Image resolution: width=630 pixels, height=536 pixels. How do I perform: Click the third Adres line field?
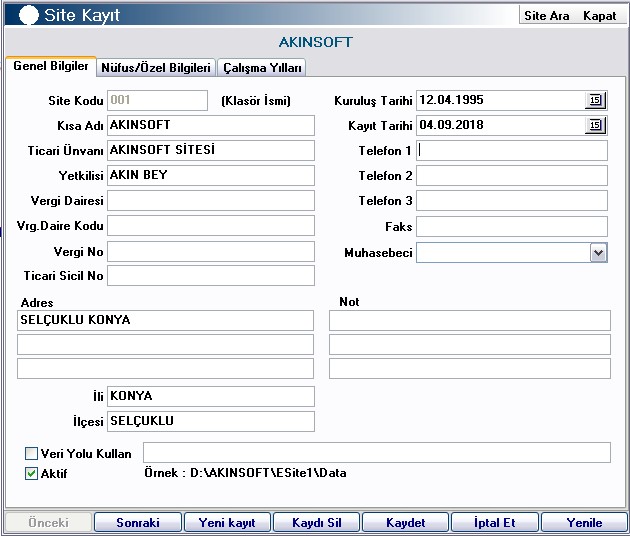(165, 369)
